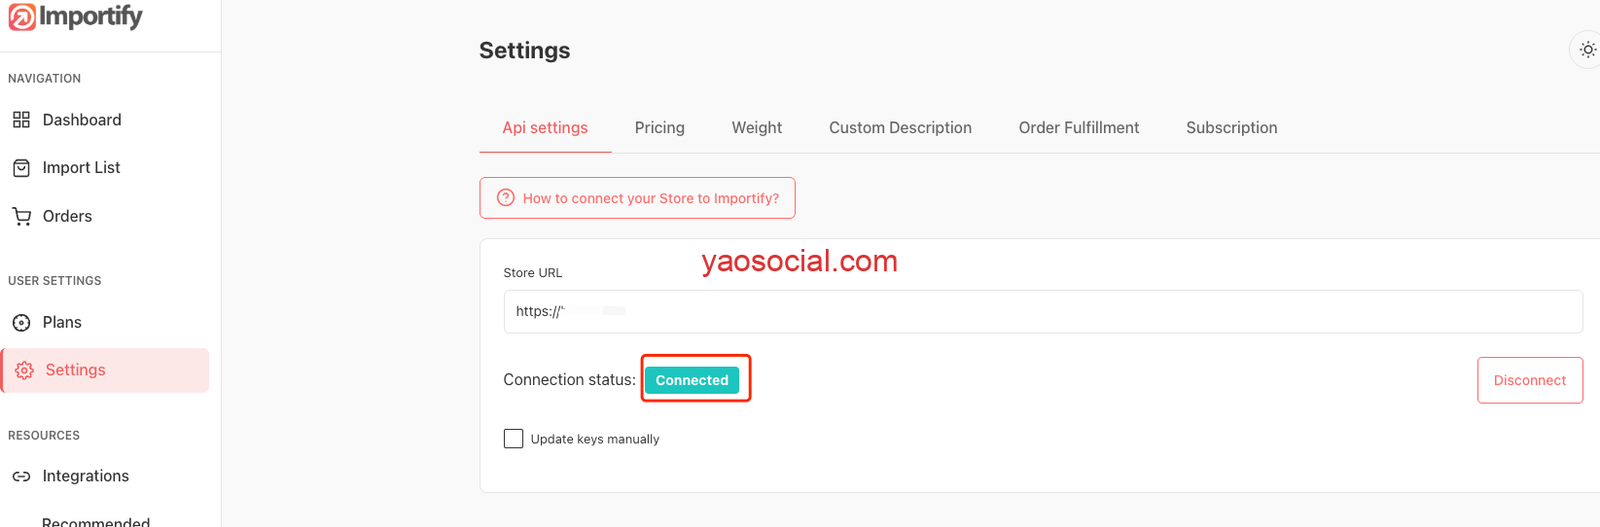This screenshot has height=527, width=1600.
Task: Open the Weight tab
Action: coord(756,128)
